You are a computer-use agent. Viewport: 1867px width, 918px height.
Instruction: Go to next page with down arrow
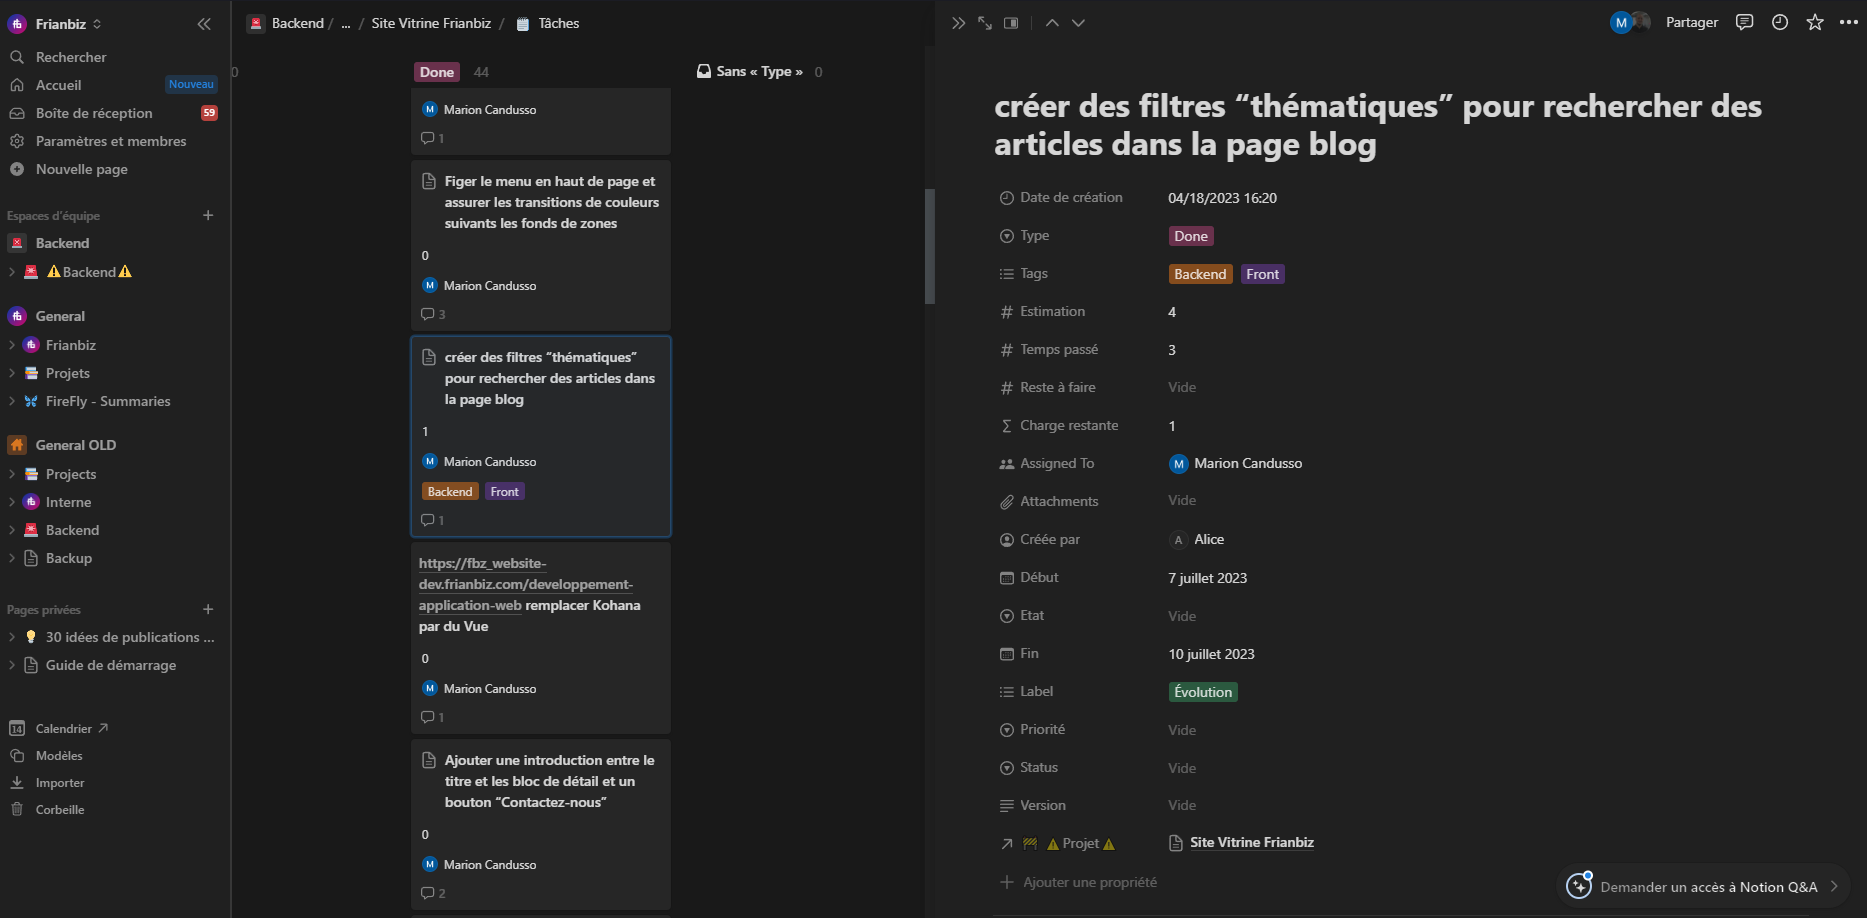tap(1078, 23)
